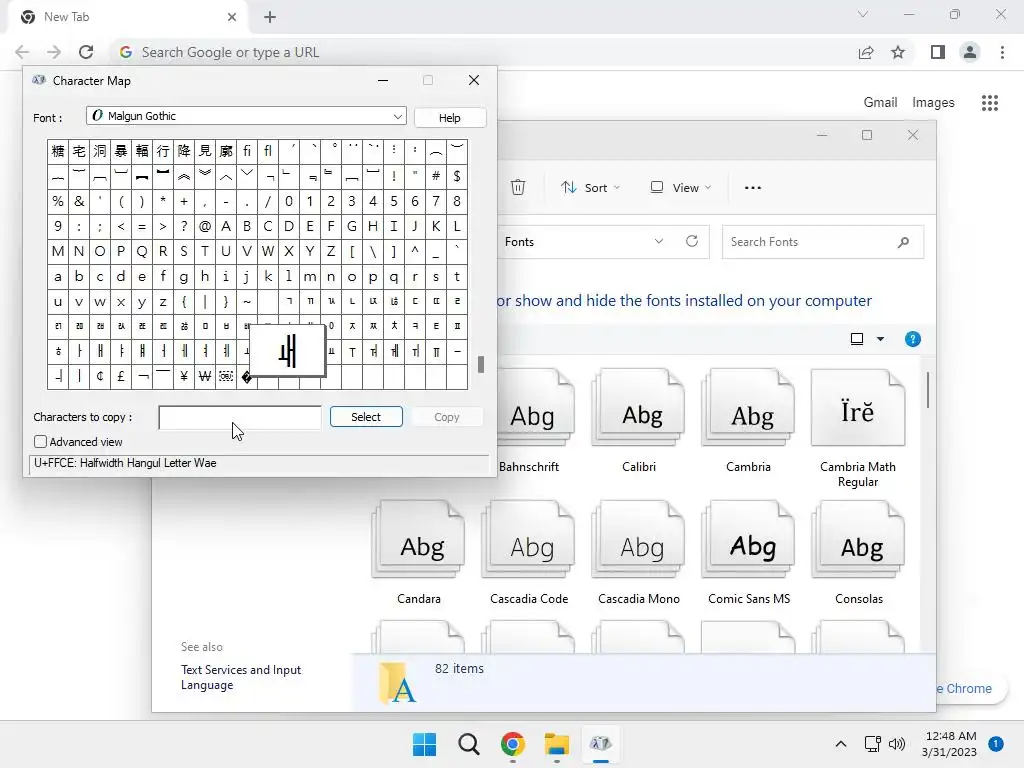Open Gmail link

pyautogui.click(x=880, y=103)
